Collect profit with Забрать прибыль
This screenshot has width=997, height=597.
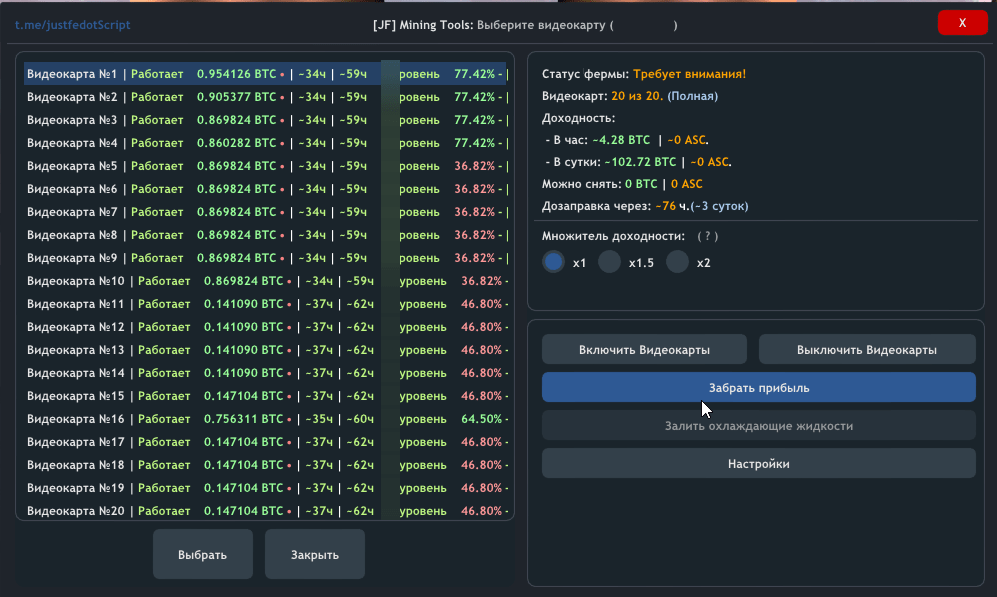pyautogui.click(x=759, y=387)
